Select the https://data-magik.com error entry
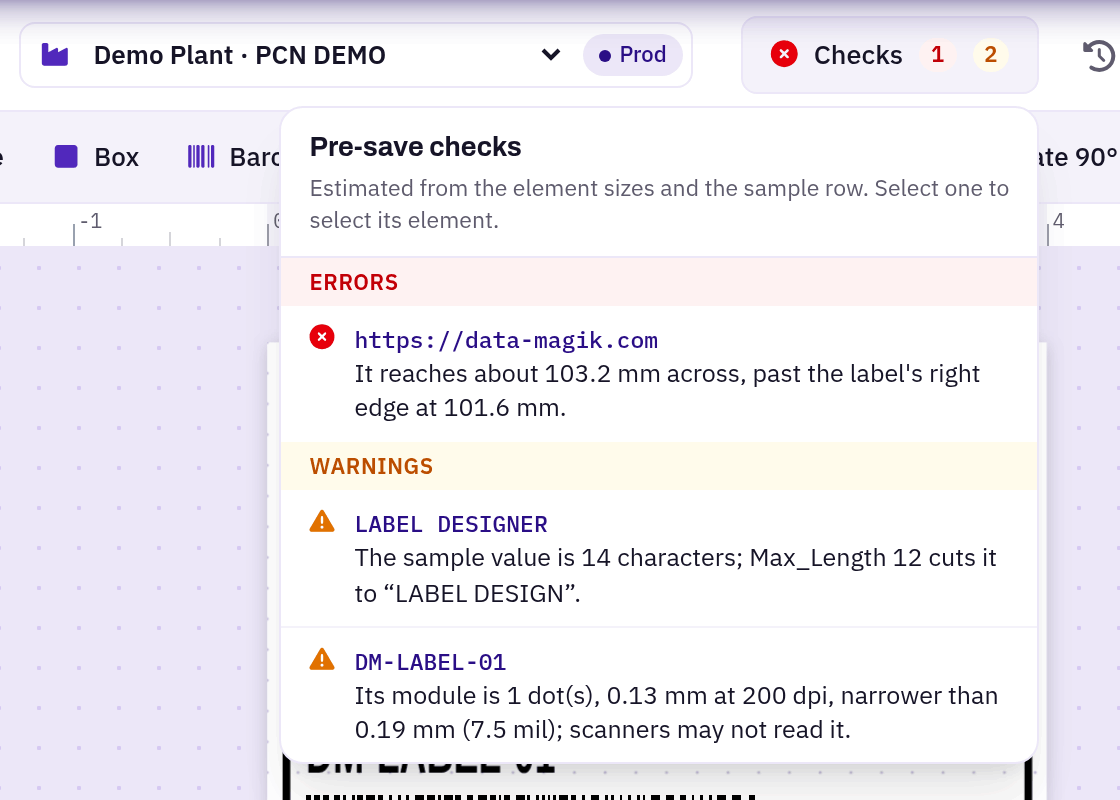 click(659, 374)
